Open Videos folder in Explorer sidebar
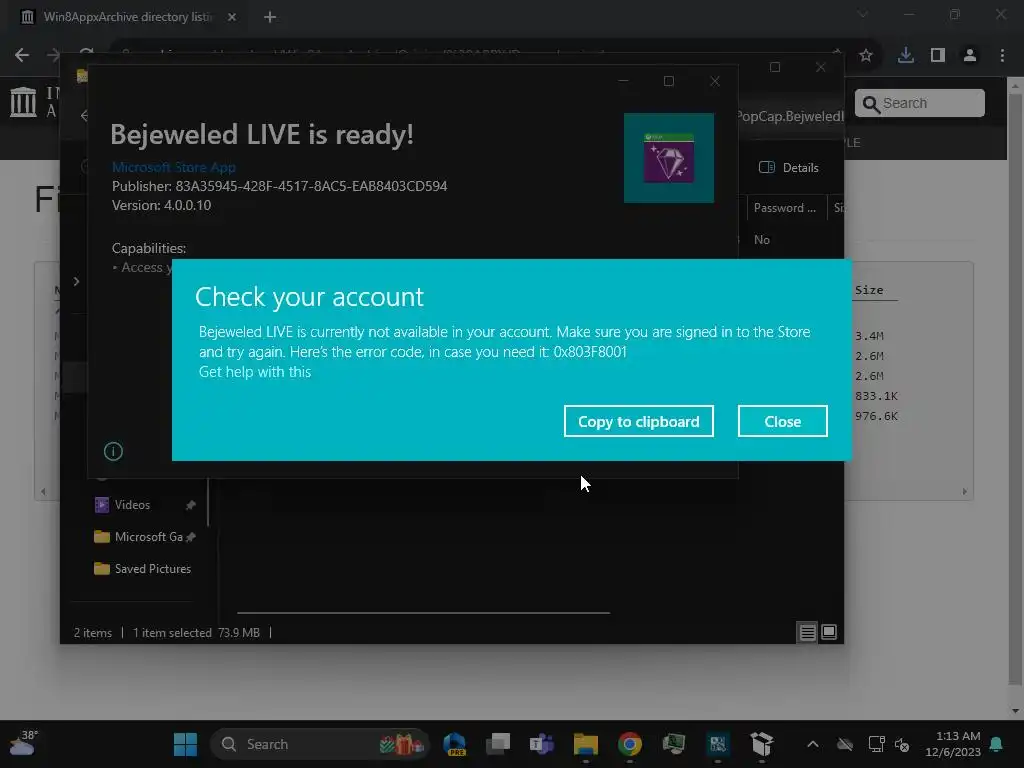 click(x=132, y=505)
